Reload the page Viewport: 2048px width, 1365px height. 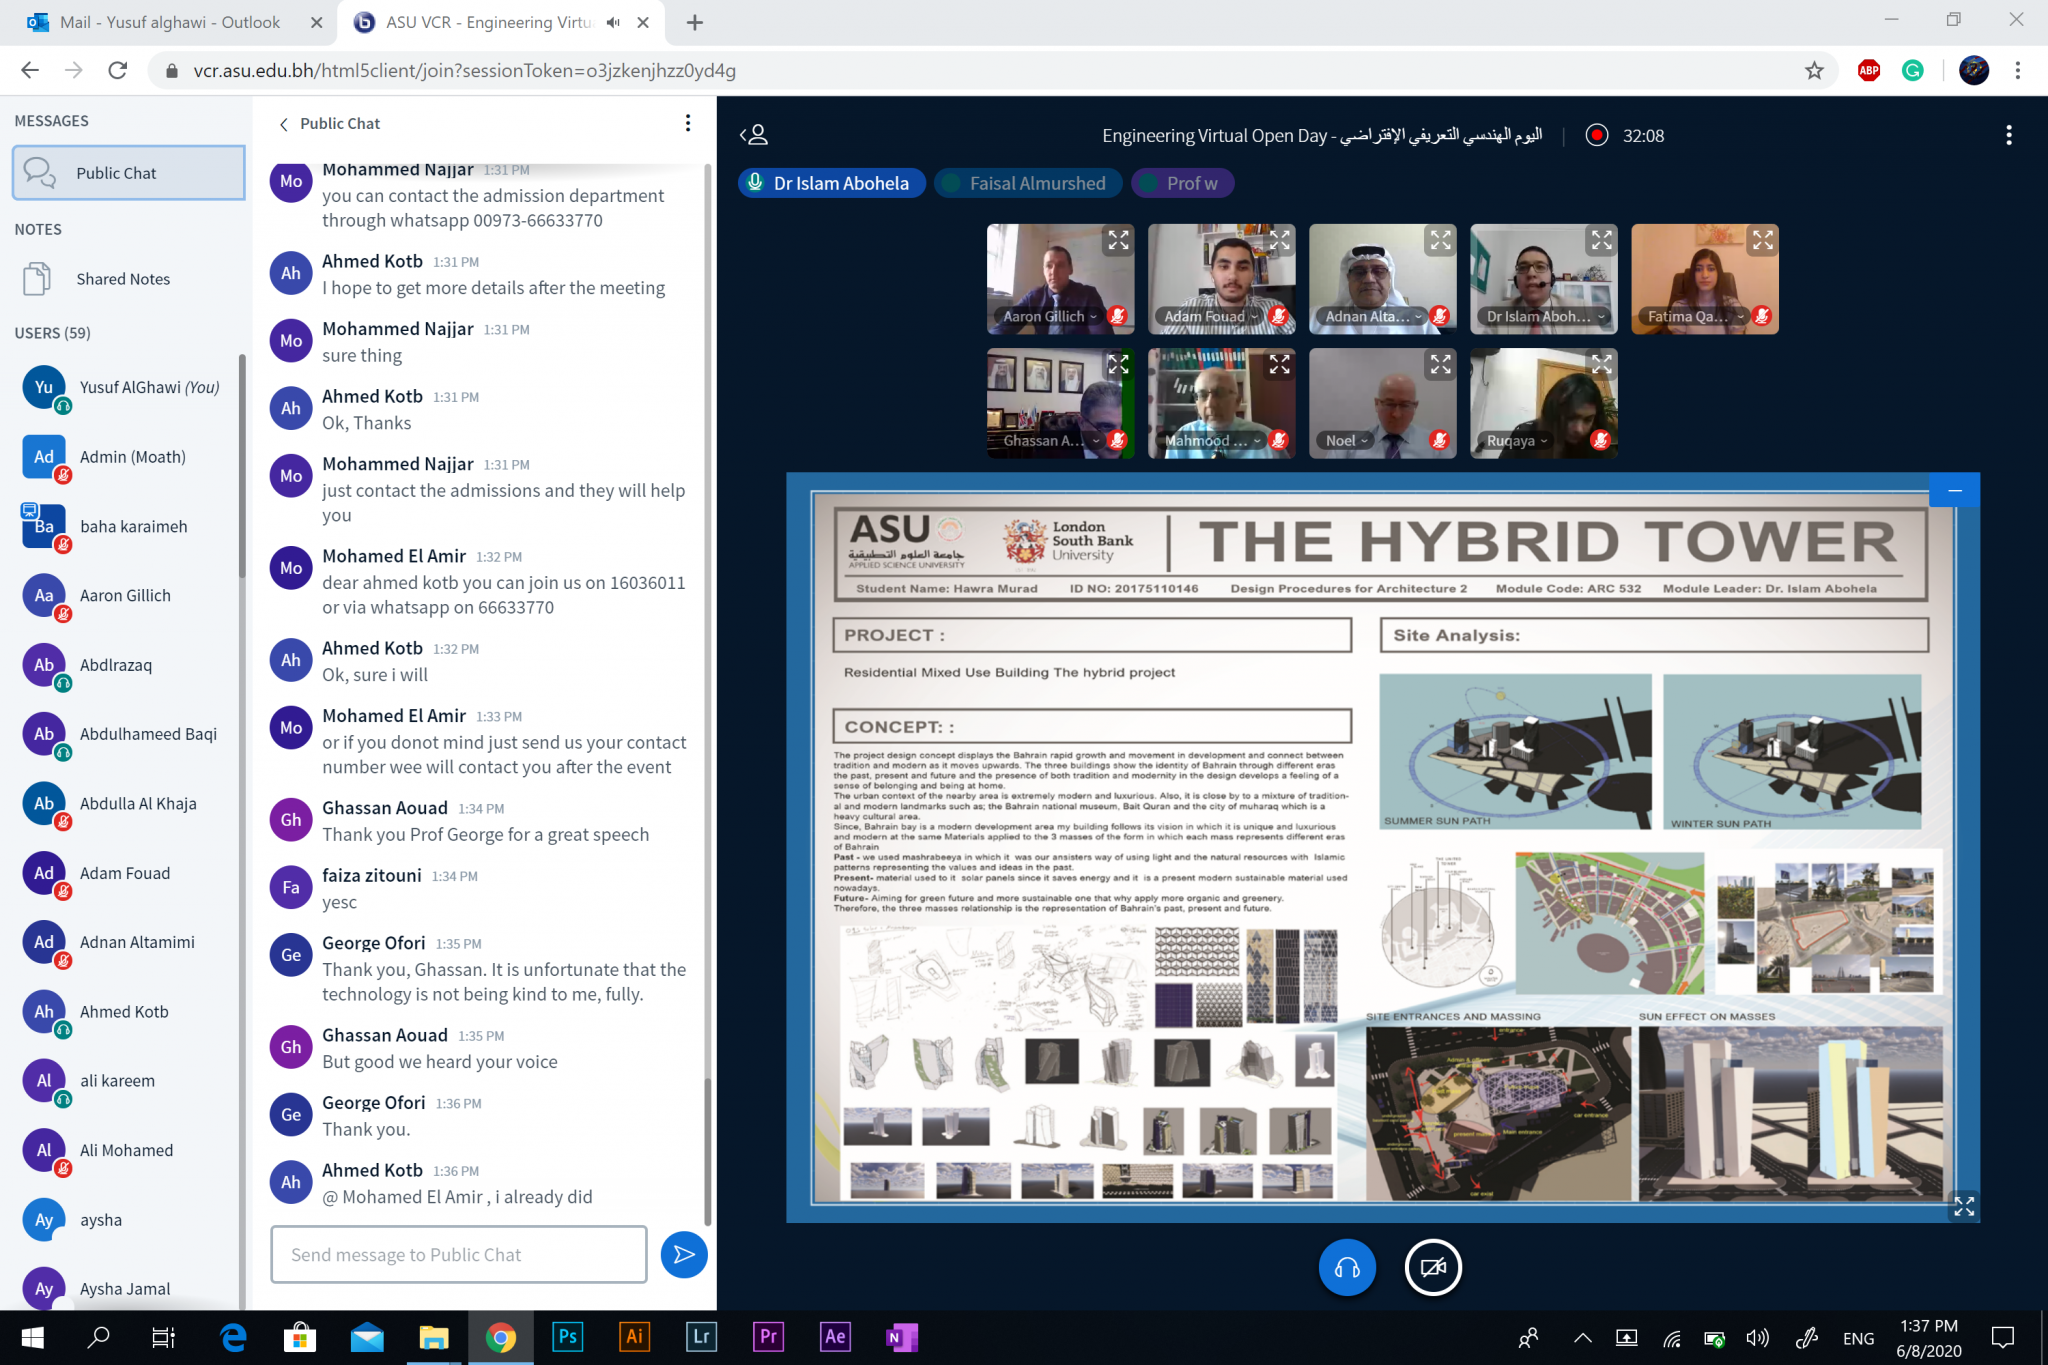[x=118, y=70]
